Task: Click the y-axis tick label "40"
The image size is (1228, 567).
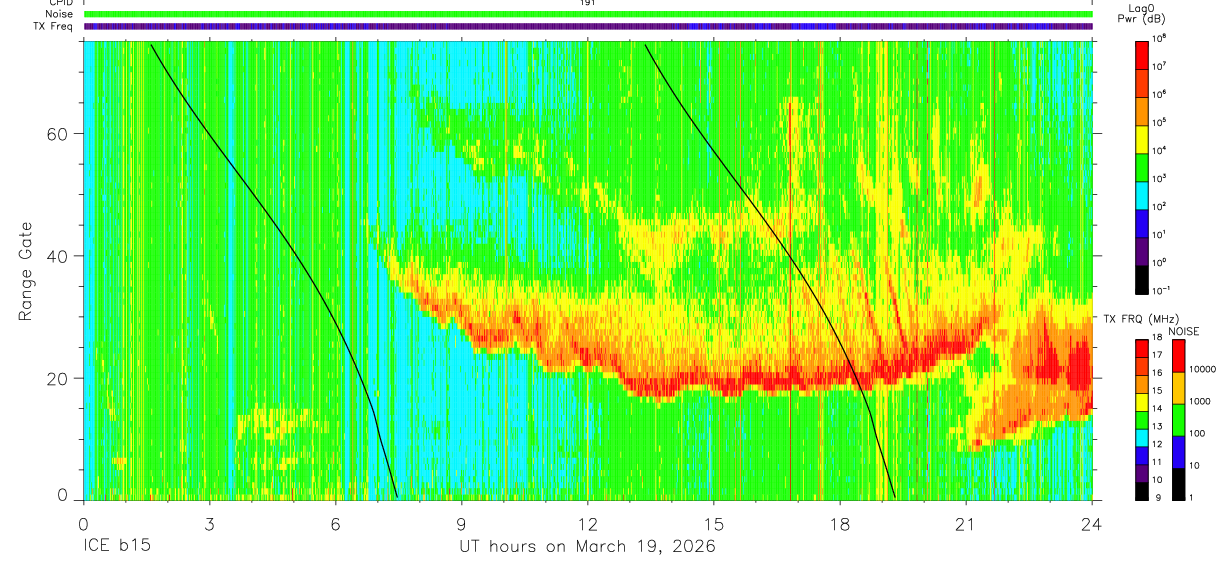Action: click(x=58, y=256)
